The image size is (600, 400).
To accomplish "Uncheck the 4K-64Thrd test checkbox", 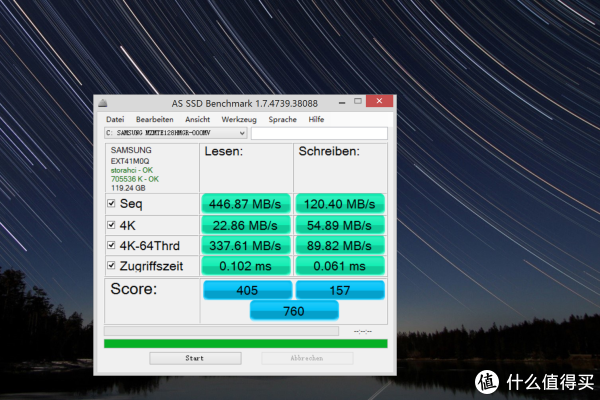I will (111, 245).
